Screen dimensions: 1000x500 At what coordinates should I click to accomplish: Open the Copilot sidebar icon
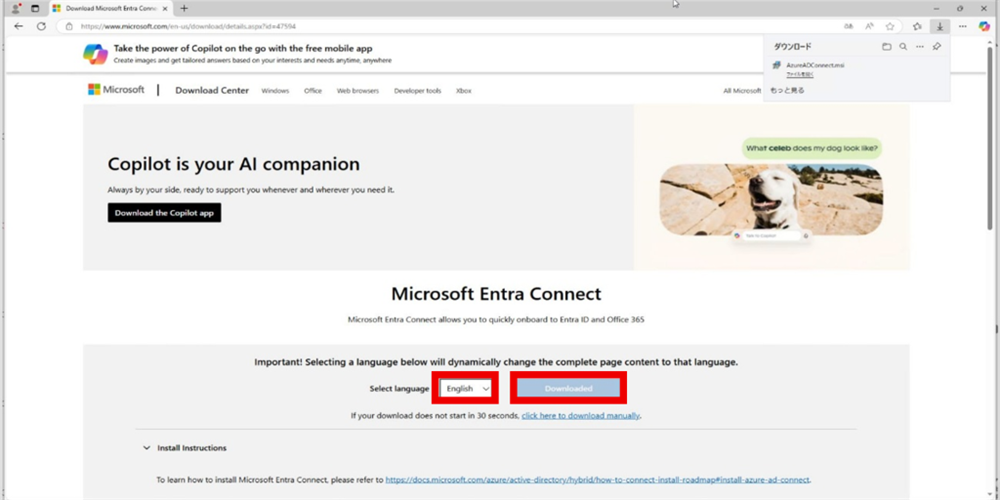(x=985, y=26)
